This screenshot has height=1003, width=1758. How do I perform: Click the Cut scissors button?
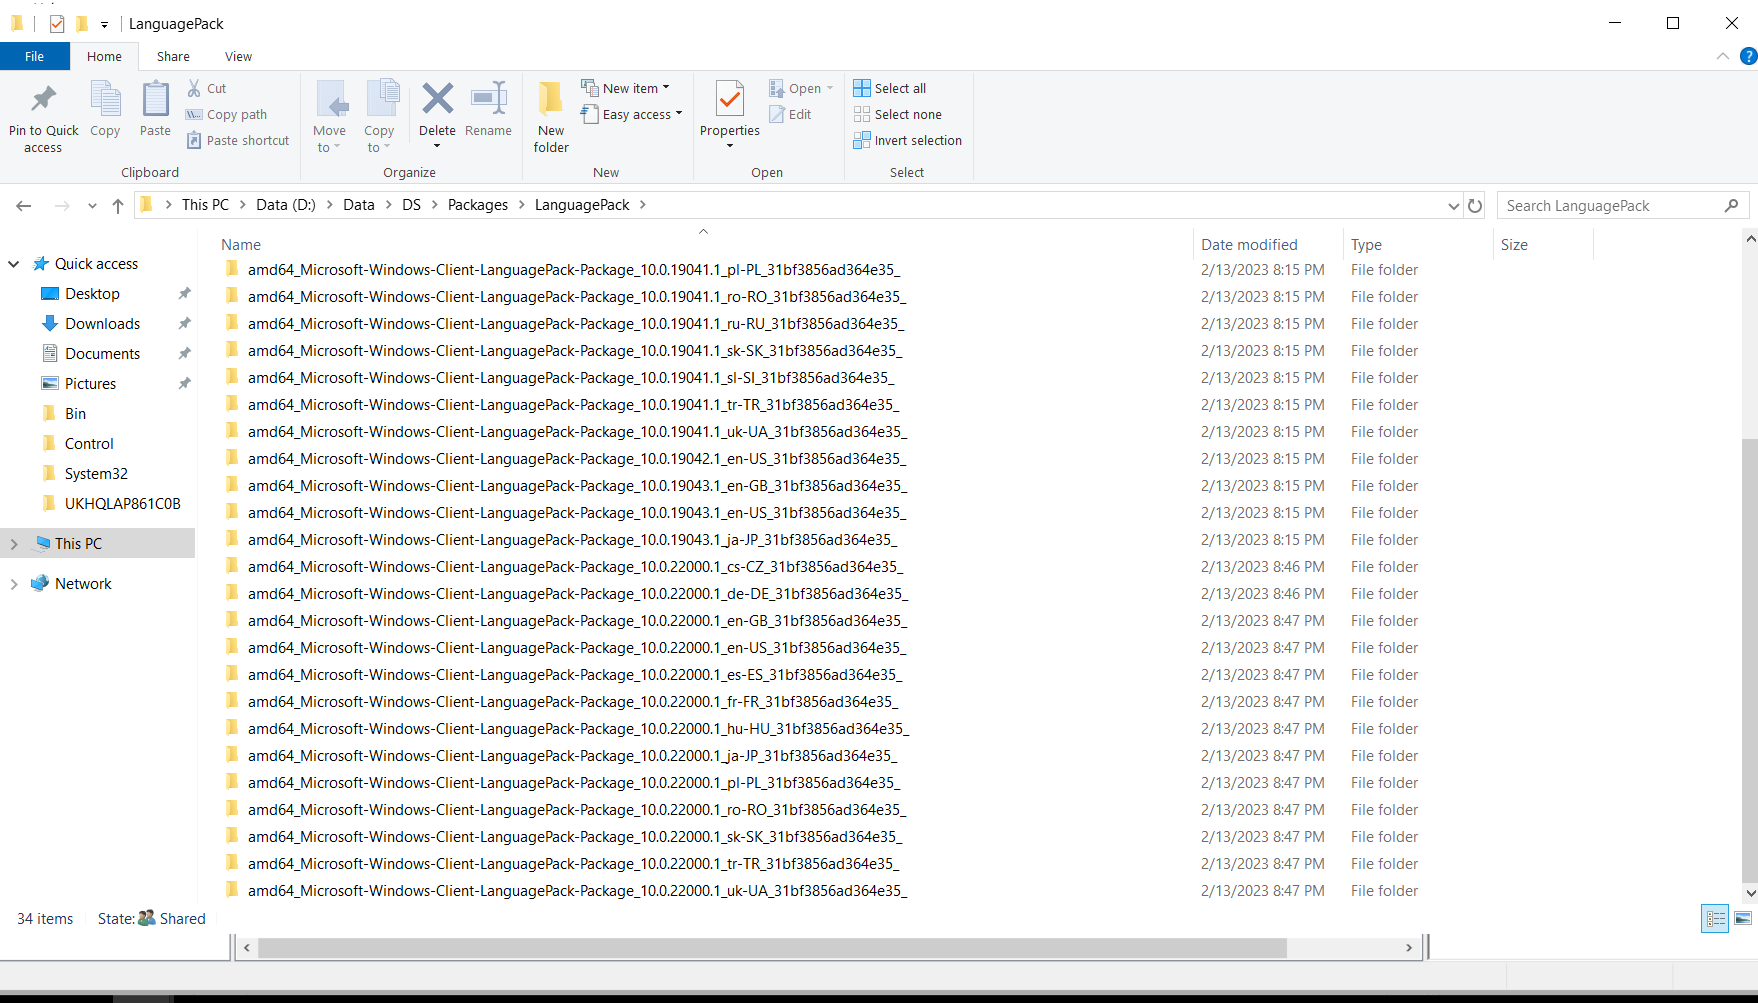pos(207,88)
